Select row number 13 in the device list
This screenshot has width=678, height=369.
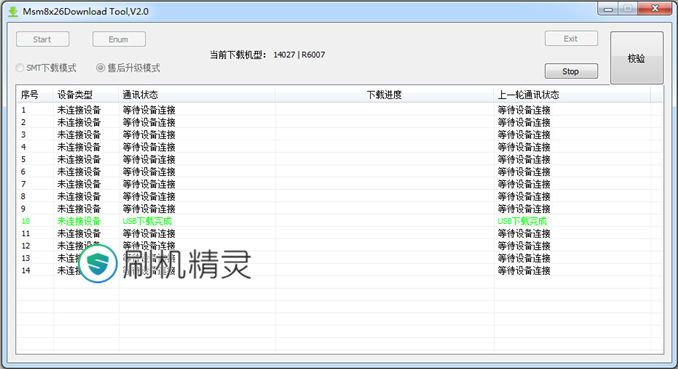click(x=339, y=258)
